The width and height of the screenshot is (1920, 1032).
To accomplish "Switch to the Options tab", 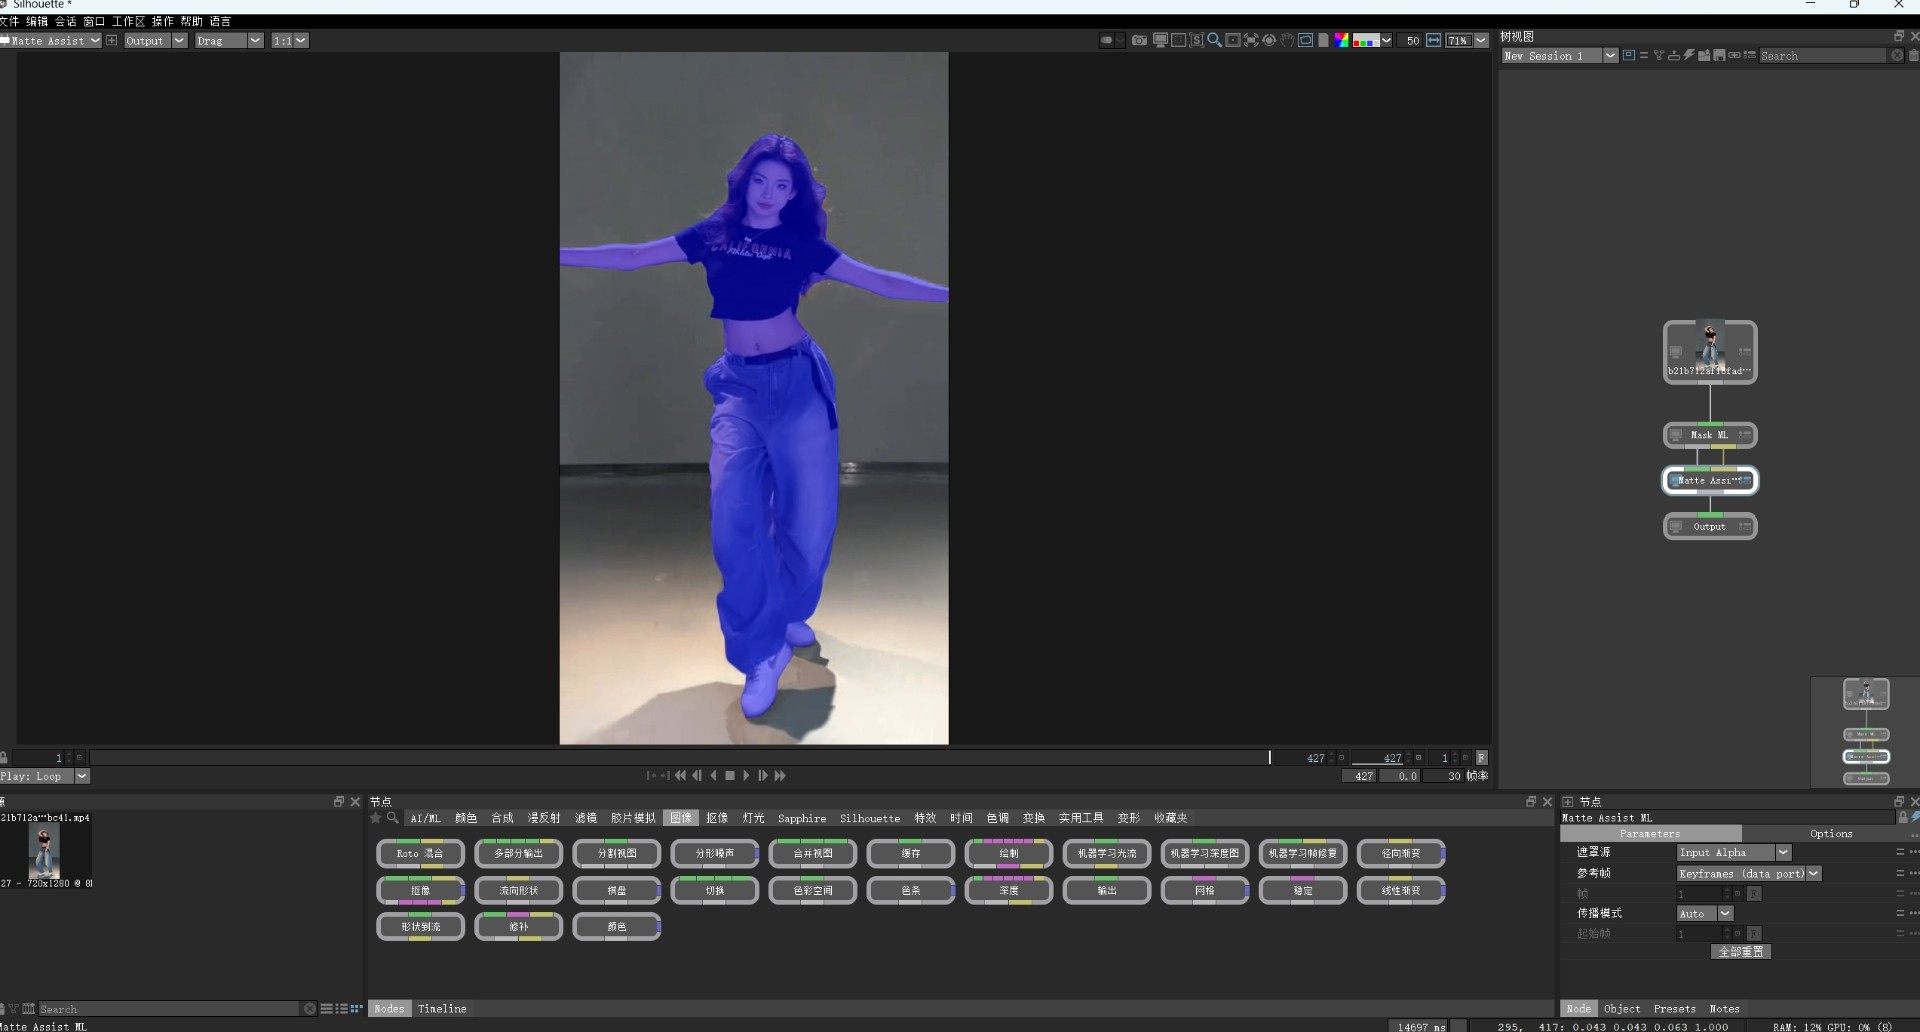I will coord(1830,834).
